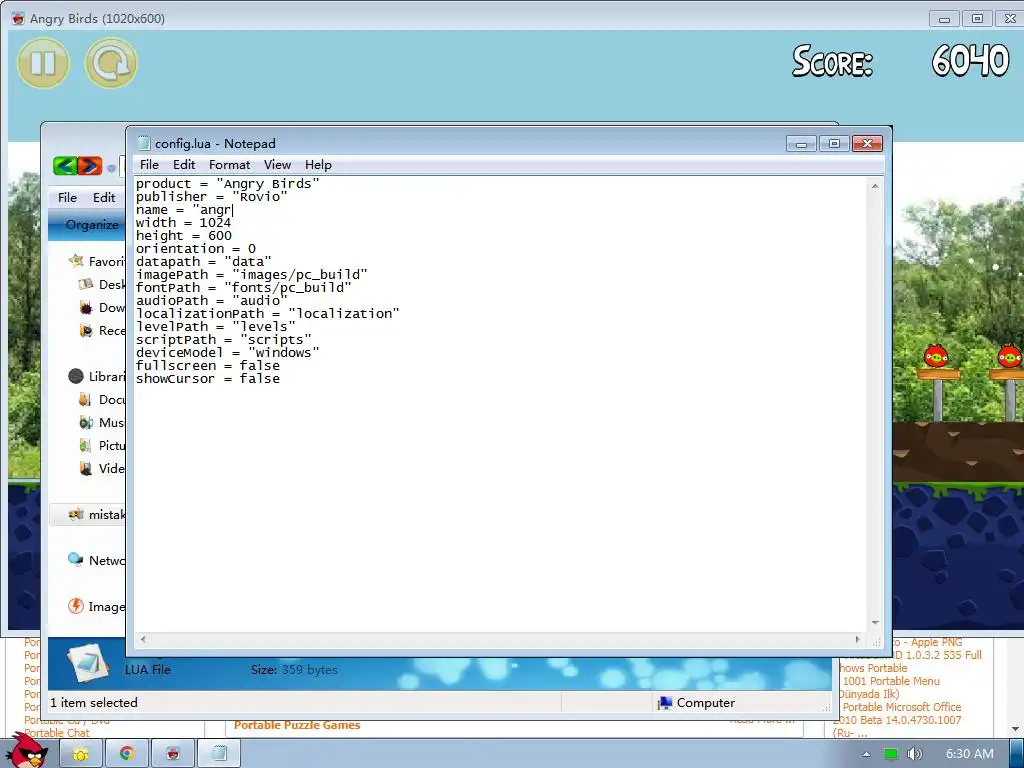The width and height of the screenshot is (1024, 768).
Task: Click the score value 6040
Action: (x=970, y=61)
